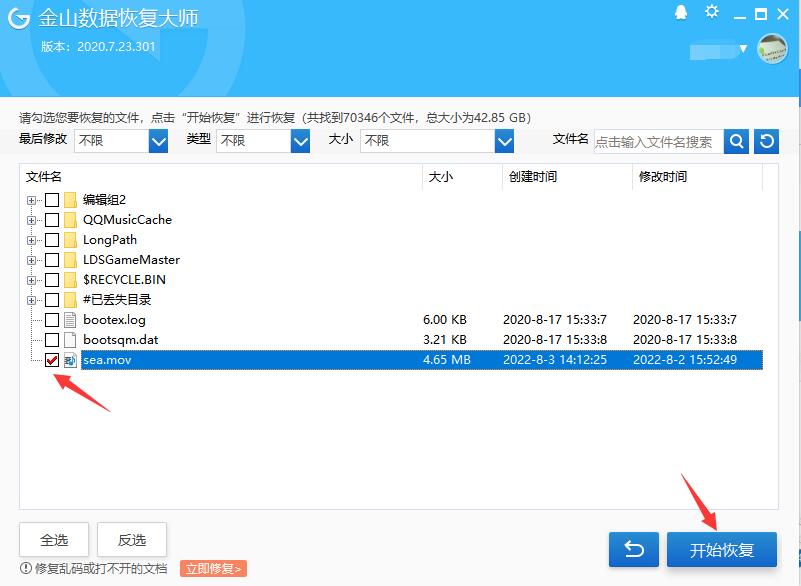Click the media icon next to sea.mov
This screenshot has width=801, height=586.
coord(69,360)
